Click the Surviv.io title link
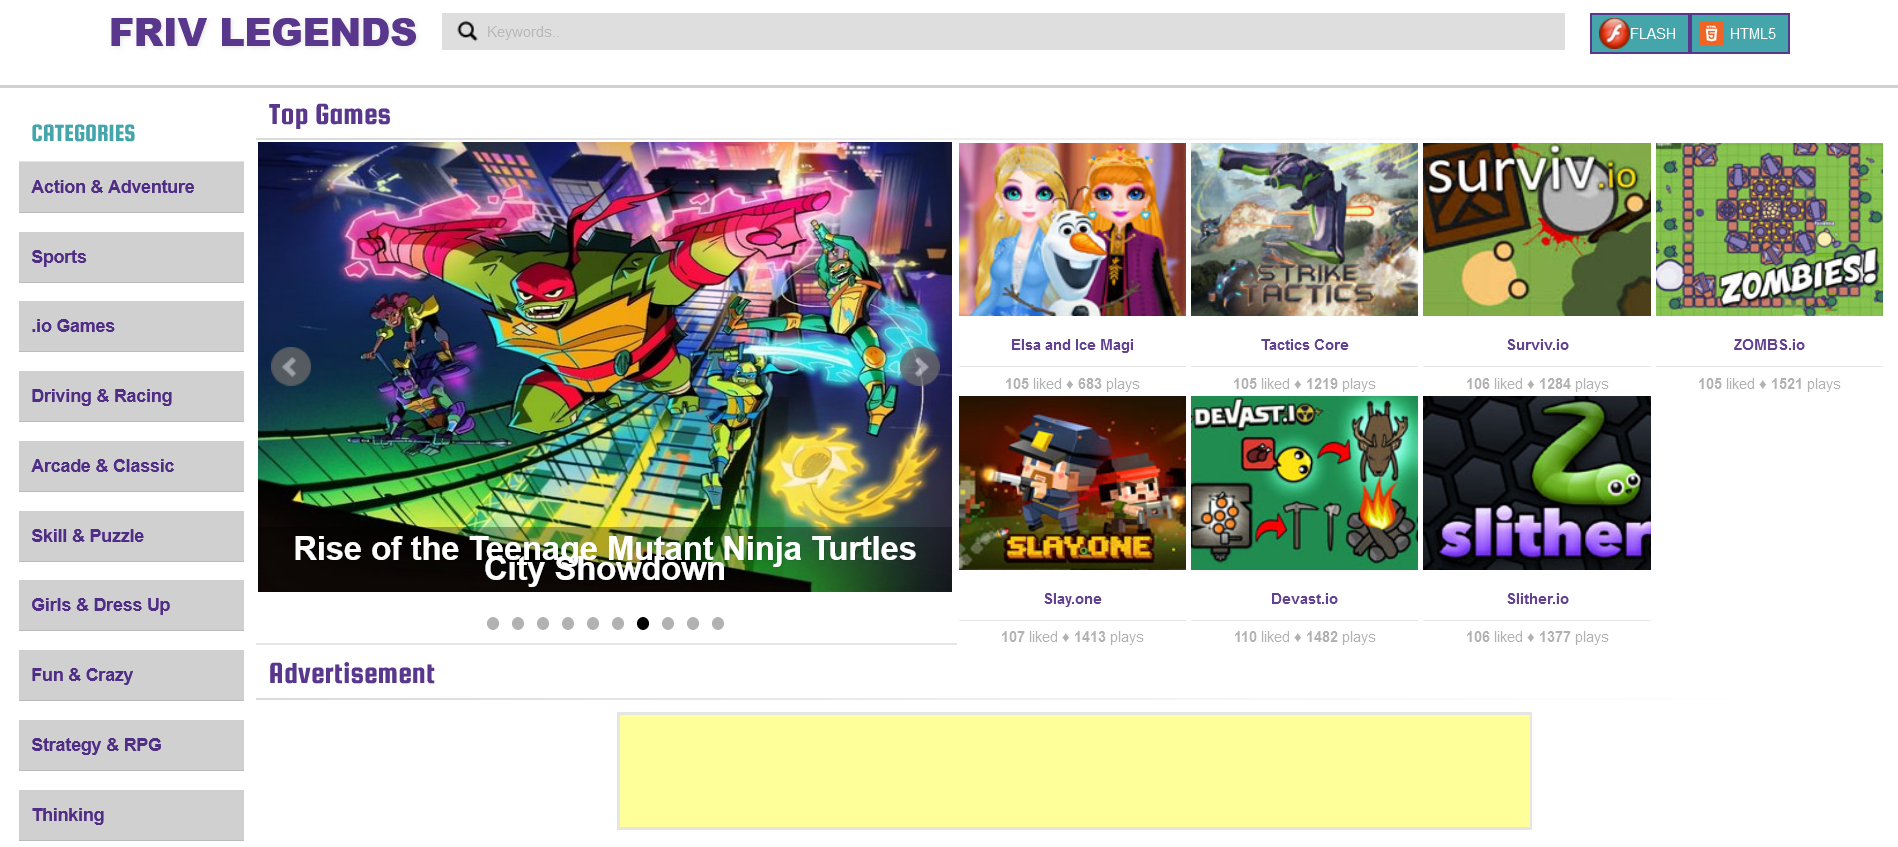The width and height of the screenshot is (1898, 847). point(1538,345)
